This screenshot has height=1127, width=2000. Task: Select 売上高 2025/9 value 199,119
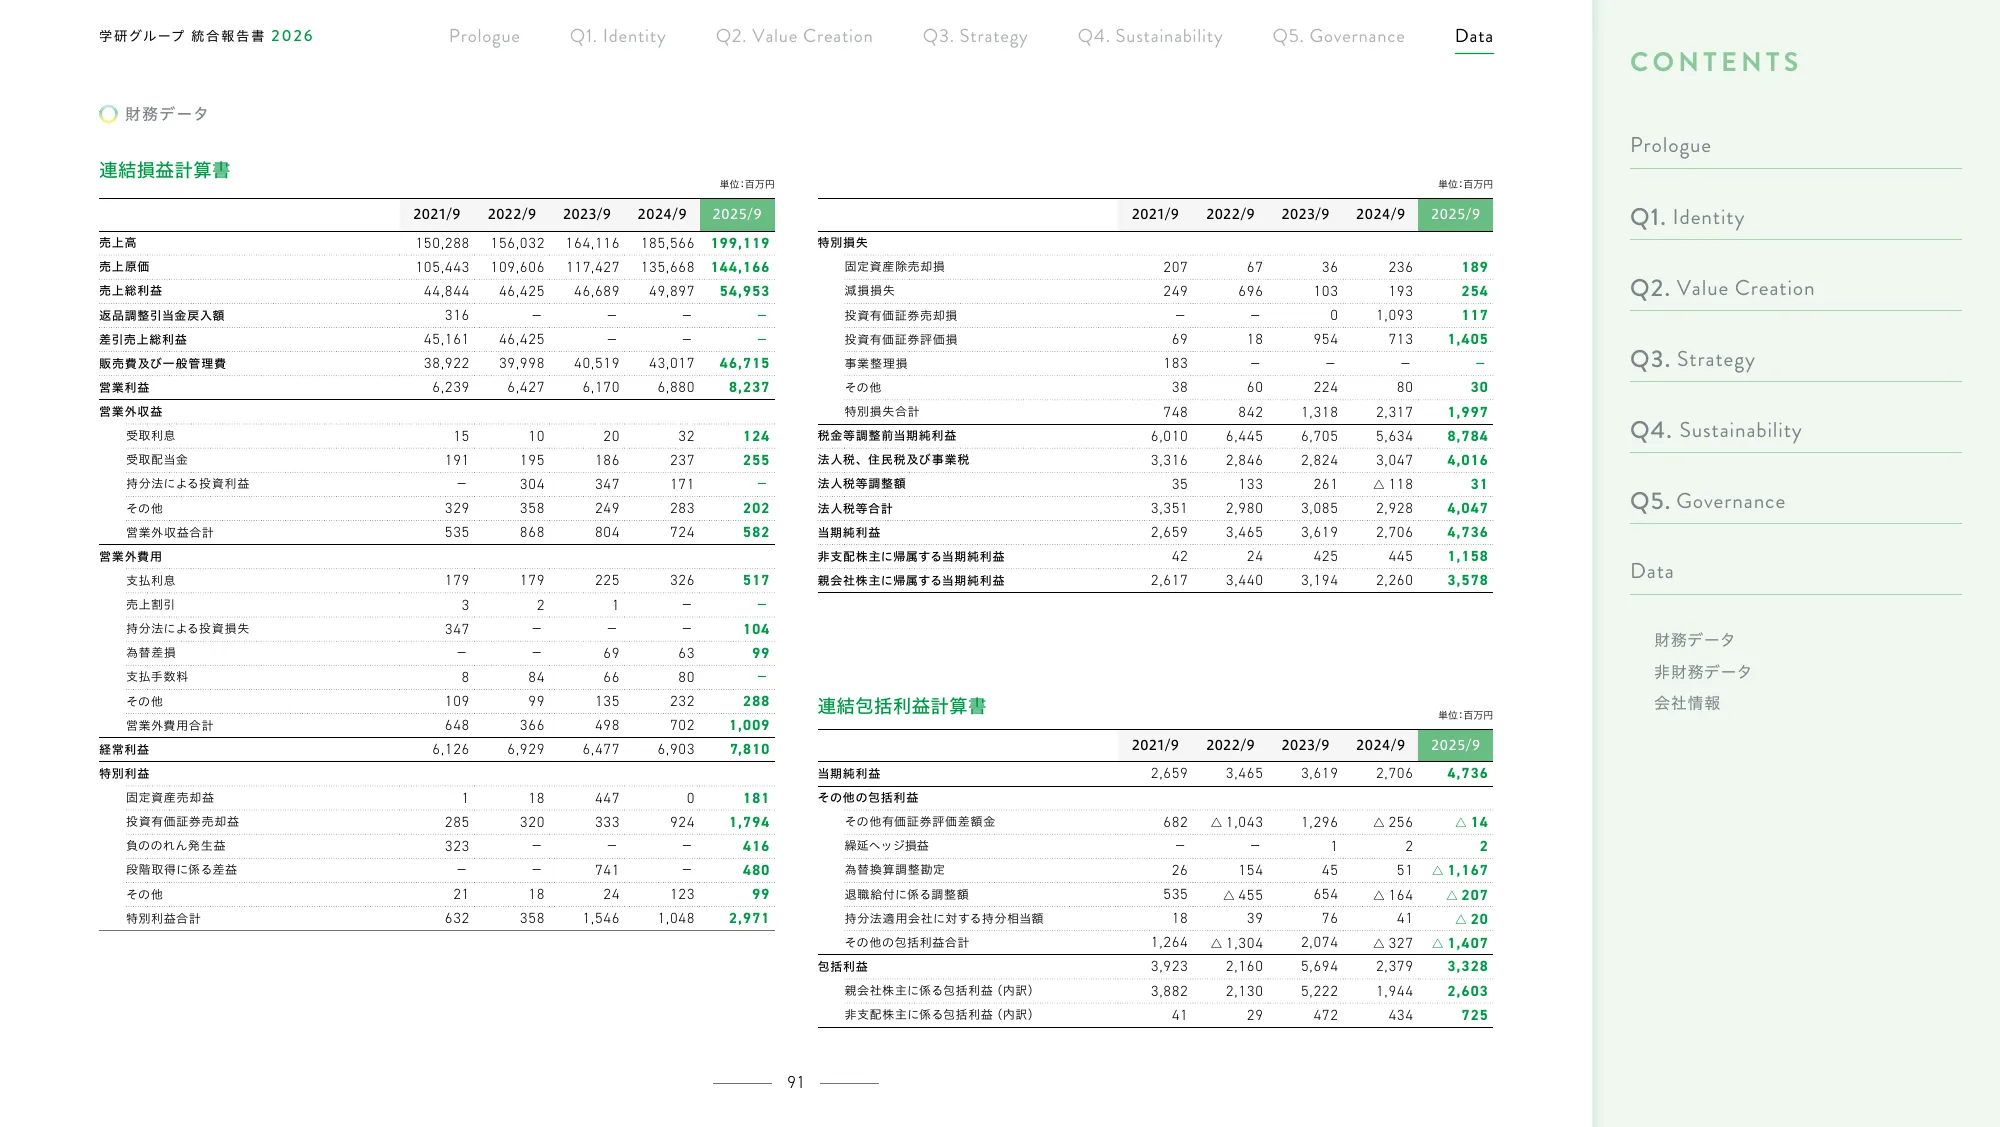click(740, 243)
